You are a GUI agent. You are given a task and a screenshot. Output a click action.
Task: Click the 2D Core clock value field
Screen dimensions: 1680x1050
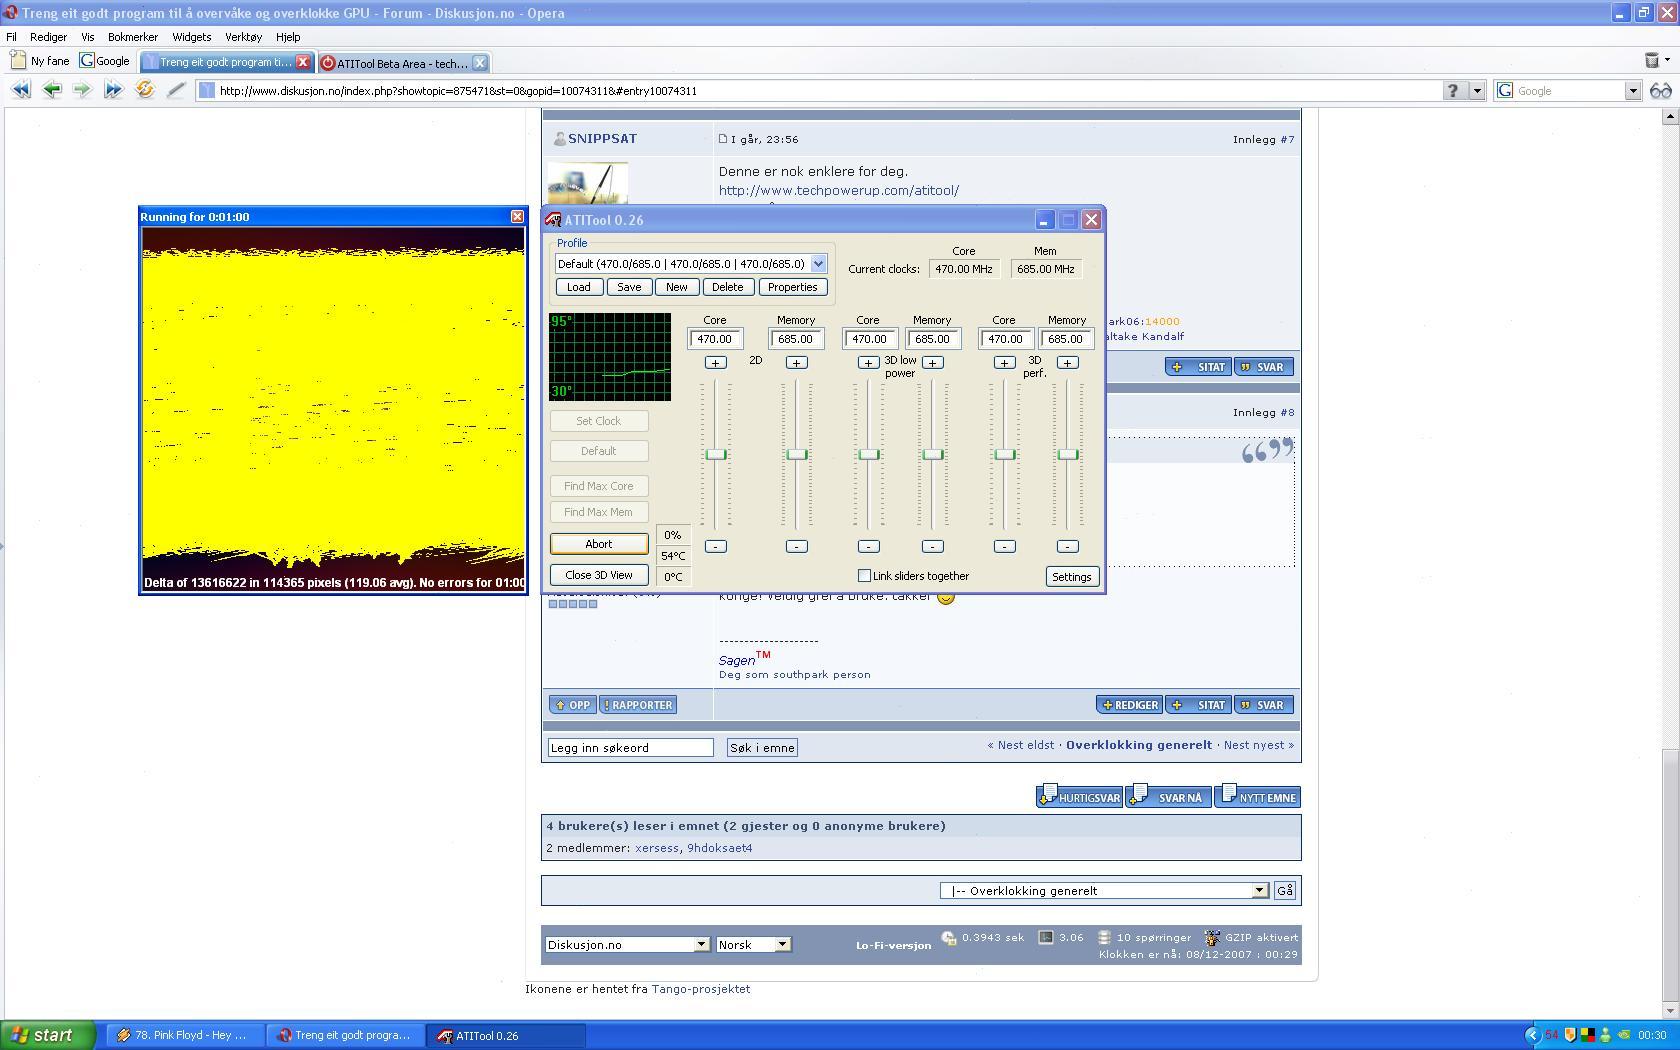coord(715,339)
